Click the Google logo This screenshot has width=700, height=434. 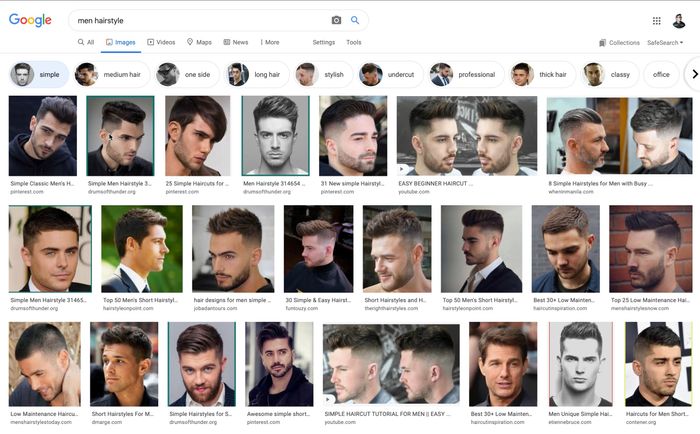[x=30, y=20]
